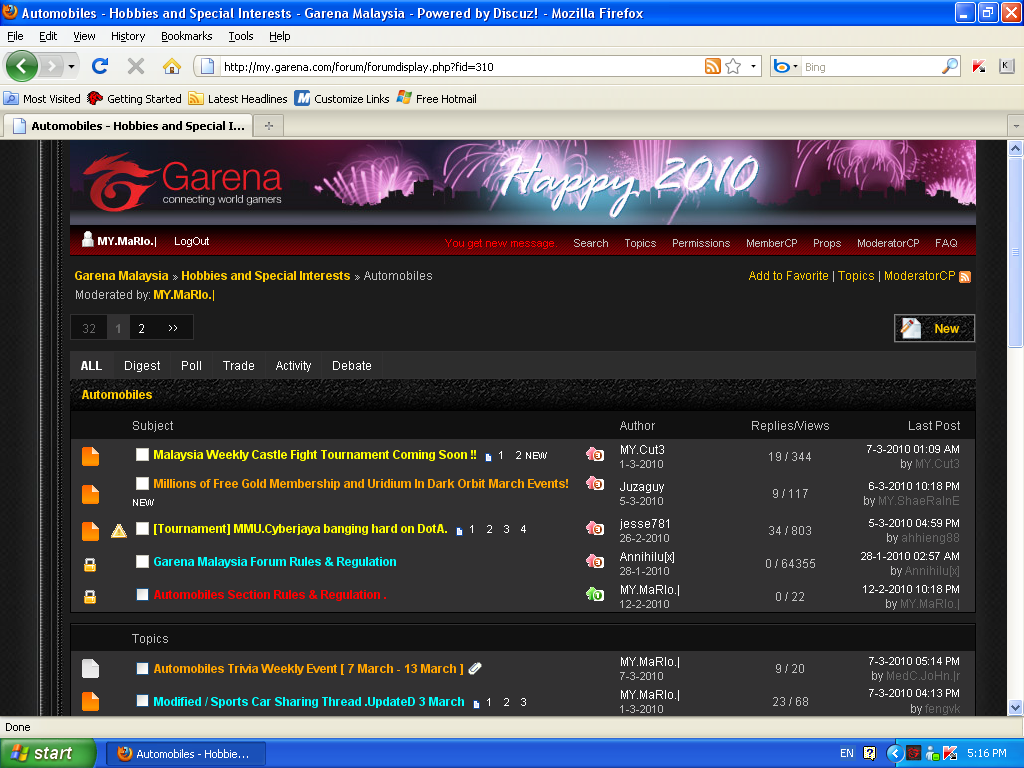This screenshot has height=768, width=1024.
Task: Click the Windows Start button
Action: (48, 754)
